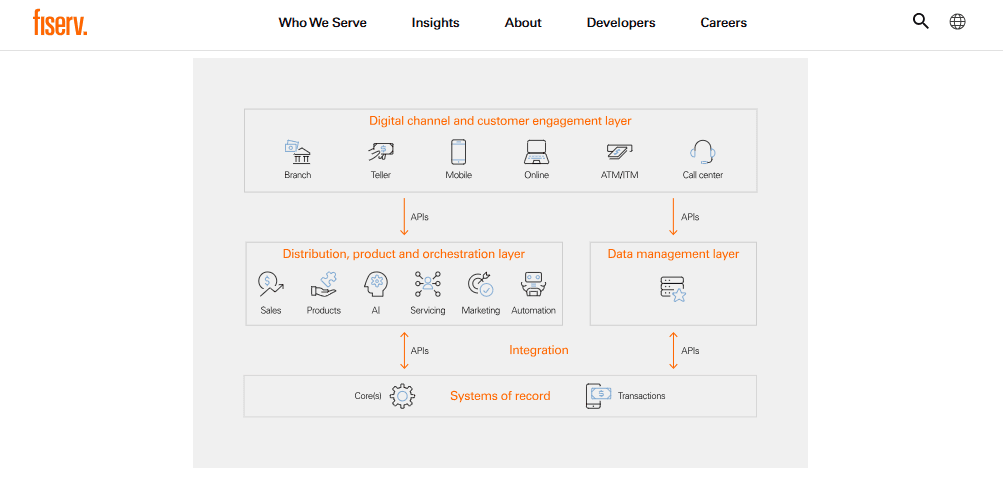Click the 'ATM/ITM' label

tap(619, 175)
